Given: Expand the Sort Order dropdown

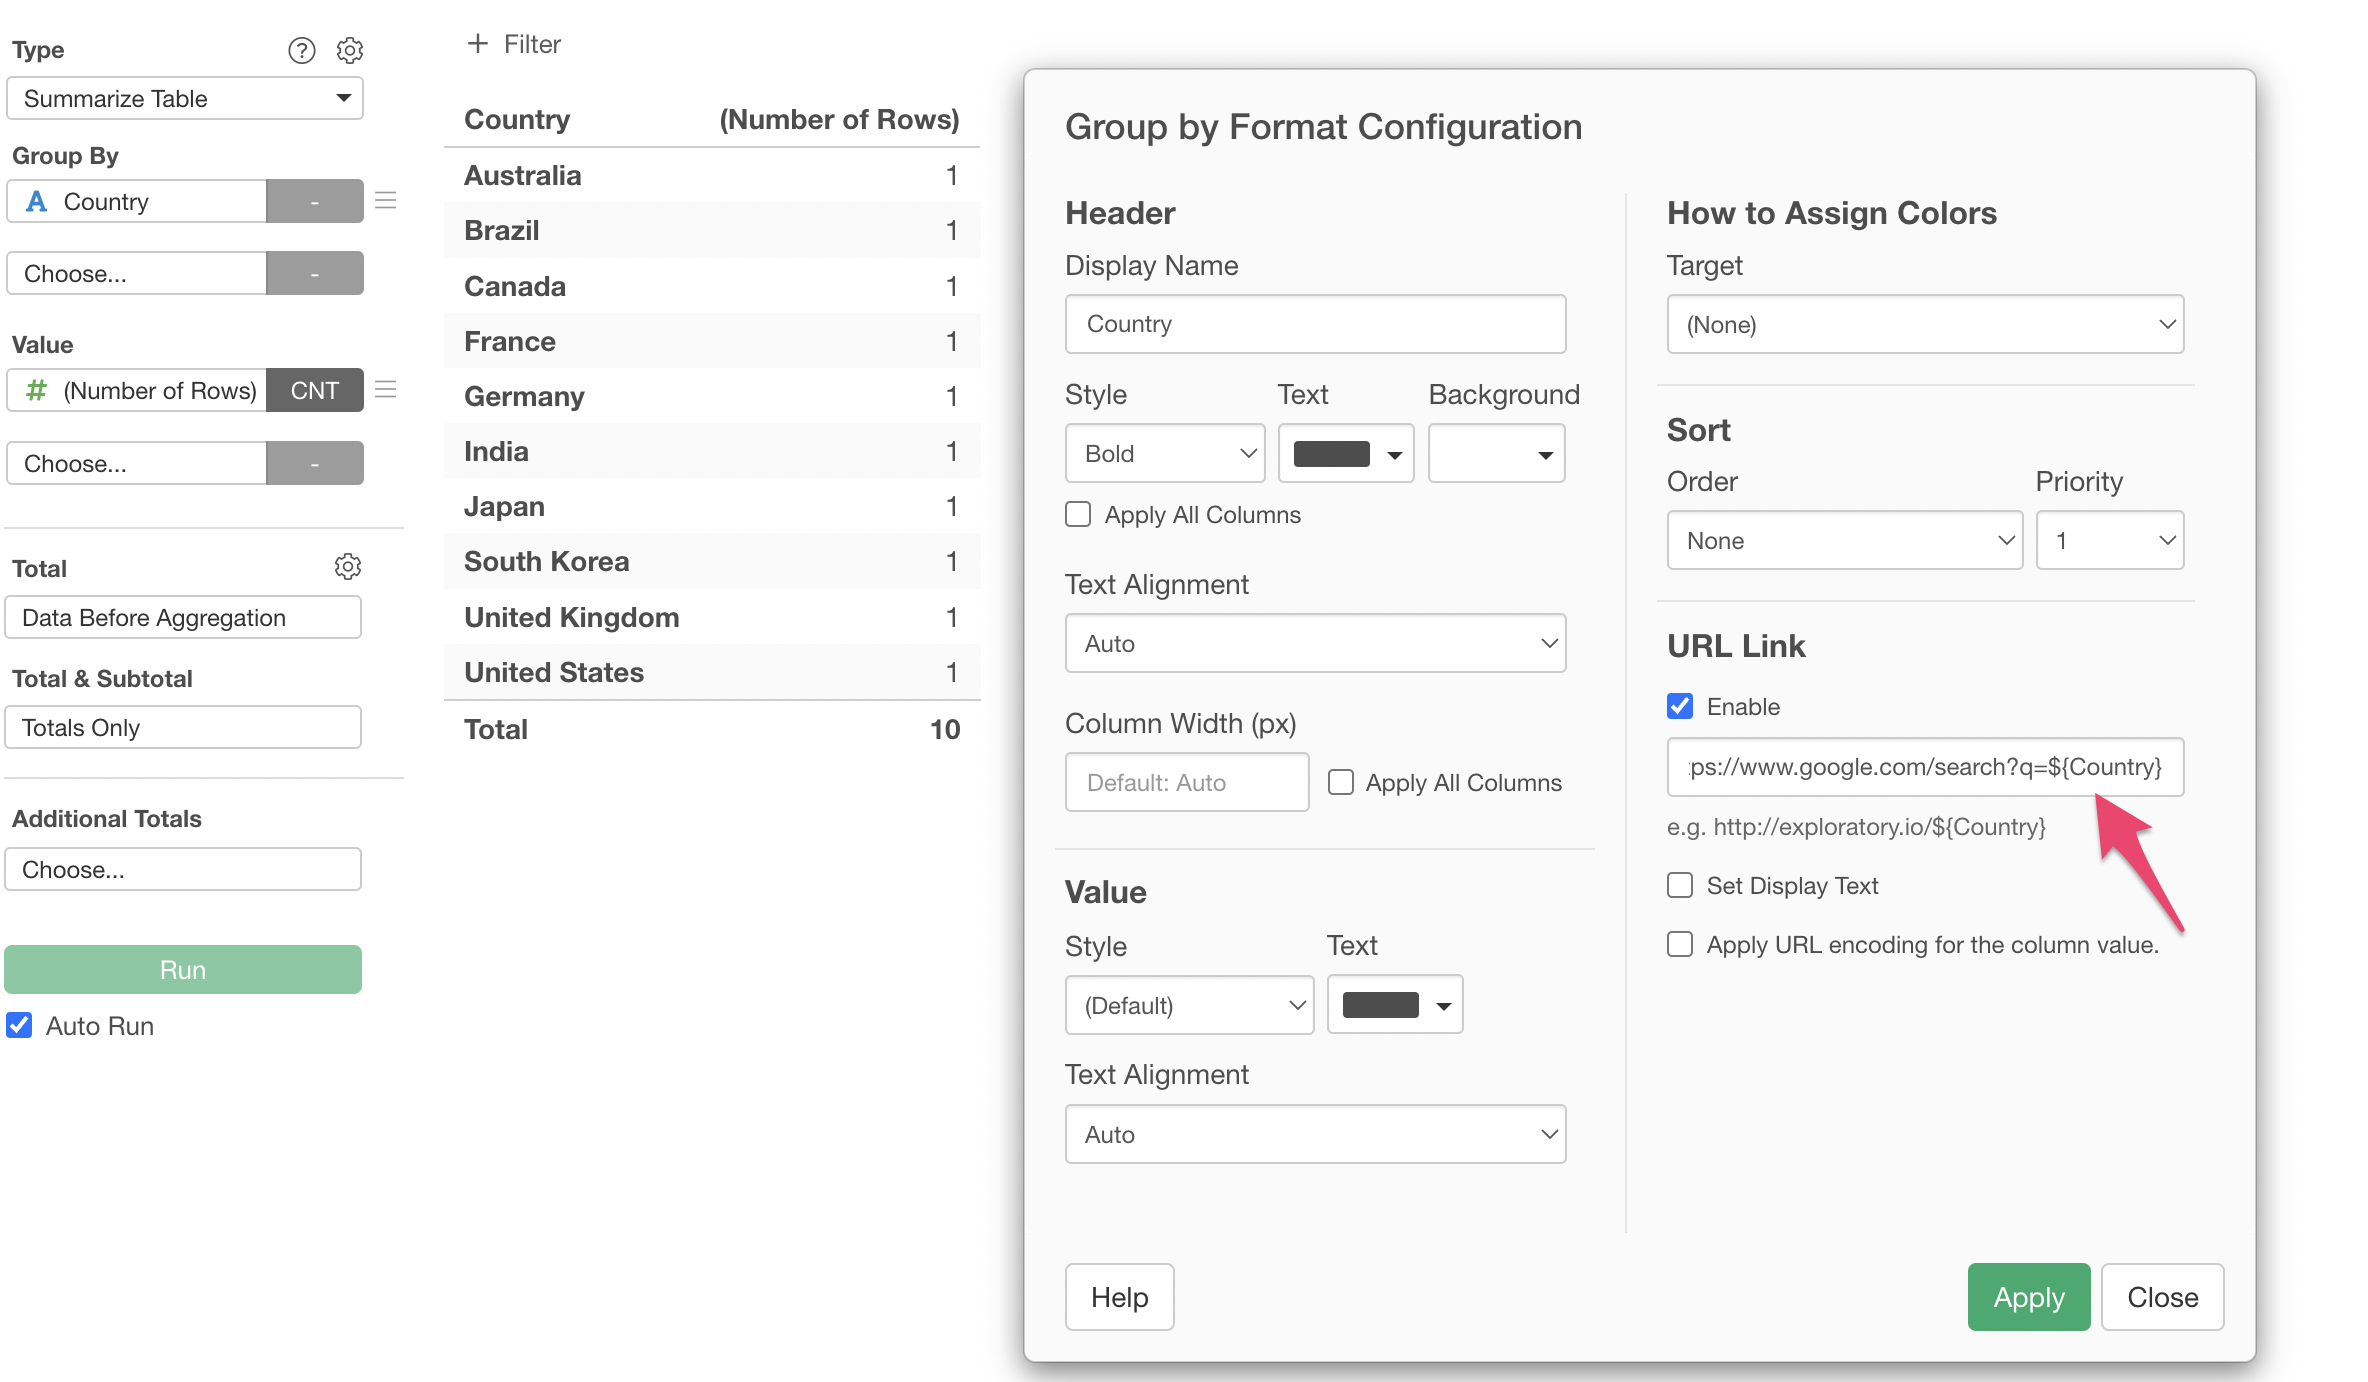Looking at the screenshot, I should click(1844, 541).
